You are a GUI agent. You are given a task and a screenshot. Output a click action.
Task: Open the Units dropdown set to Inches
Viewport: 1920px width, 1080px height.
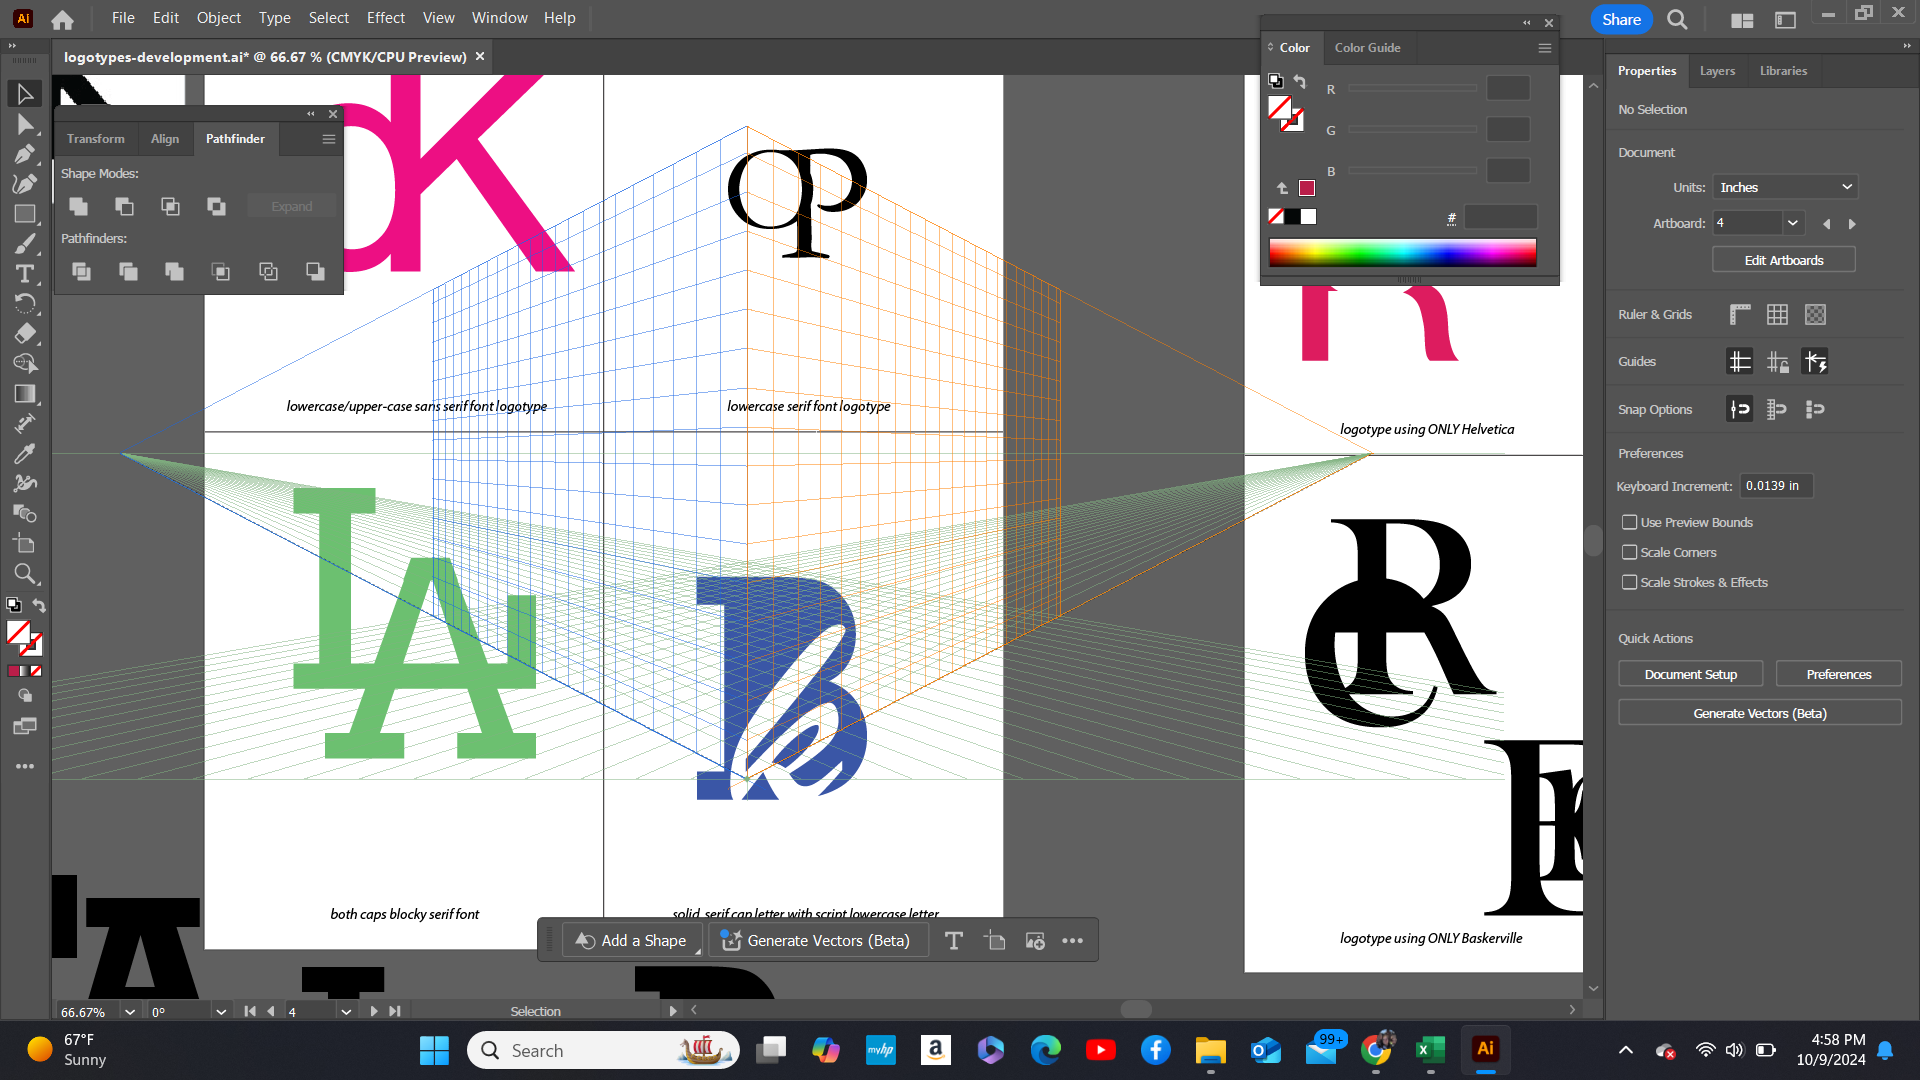click(x=1785, y=186)
